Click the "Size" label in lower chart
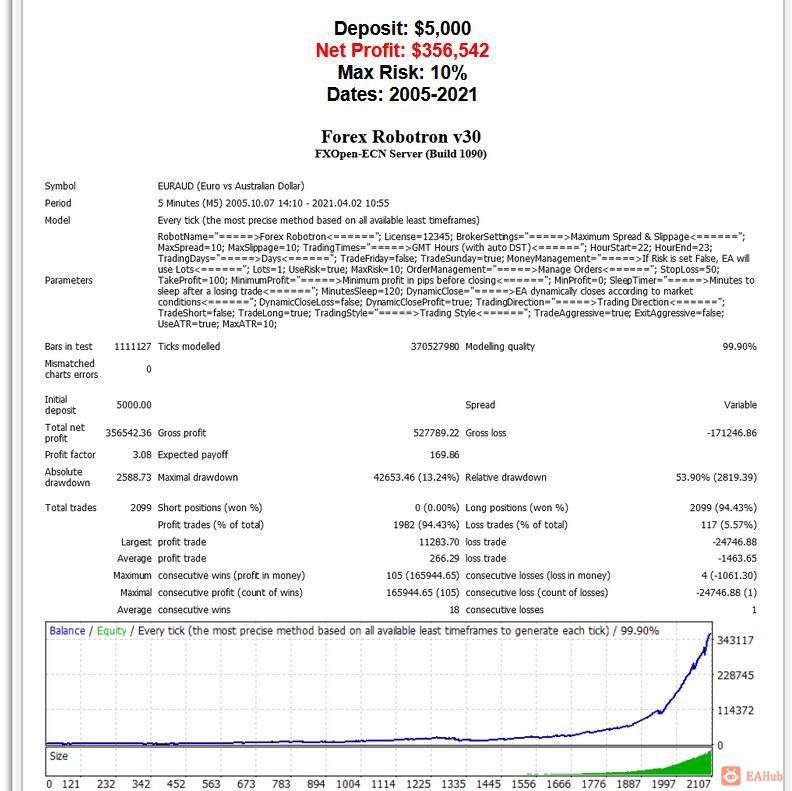Viewport: 792px width, 791px height. coord(59,756)
